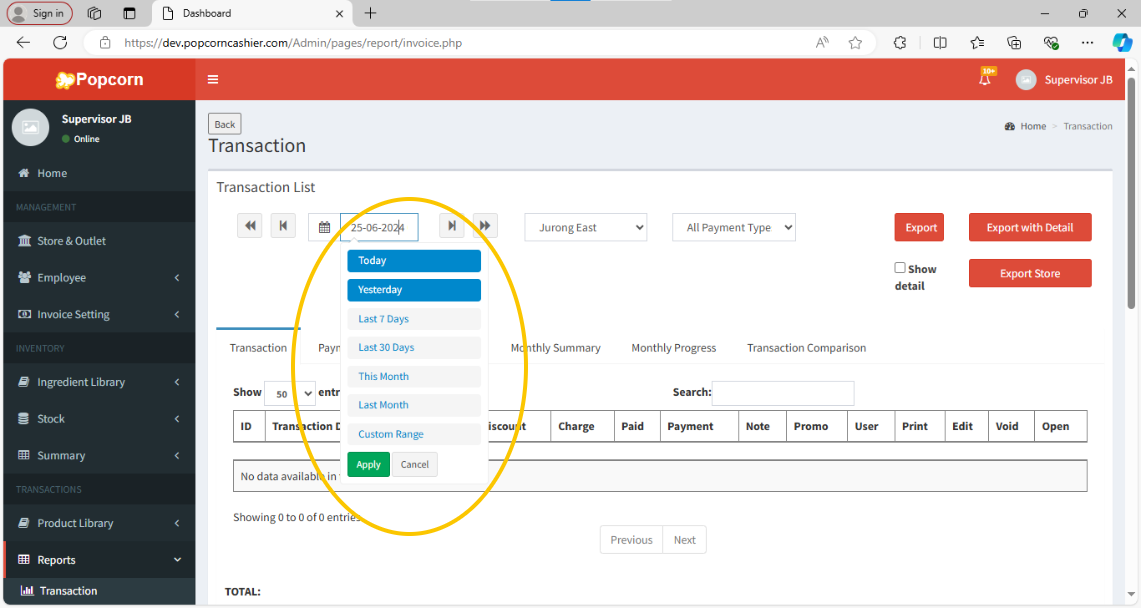Expand the Summary sidebar menu
This screenshot has width=1141, height=608.
click(x=100, y=455)
